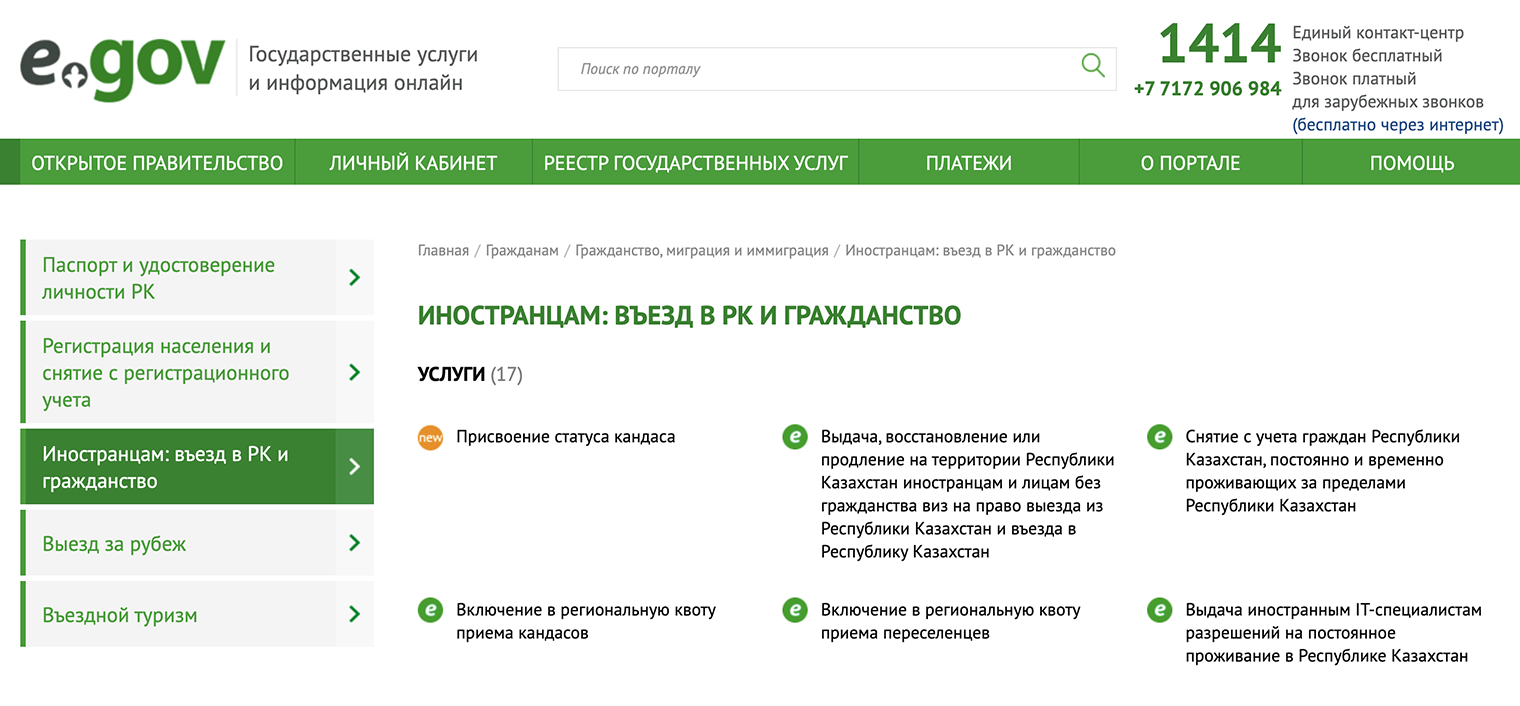Click Гражданство, миграция и иммиграция breadcrumb

pos(702,250)
